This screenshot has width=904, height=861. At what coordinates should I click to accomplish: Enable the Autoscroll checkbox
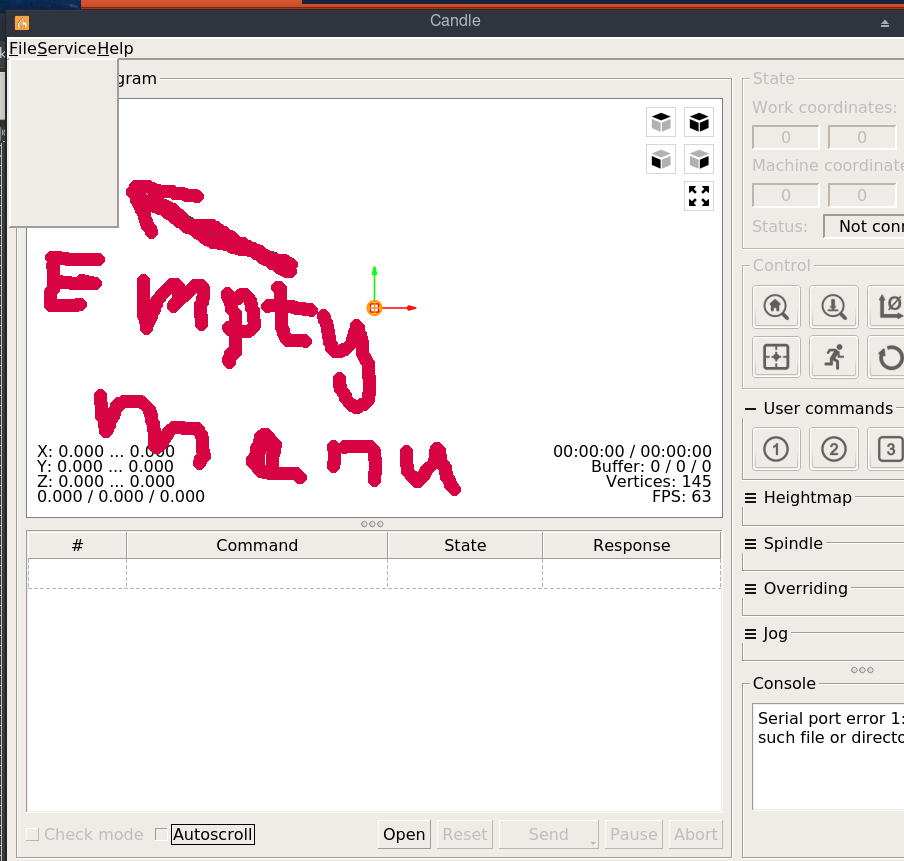pos(161,834)
